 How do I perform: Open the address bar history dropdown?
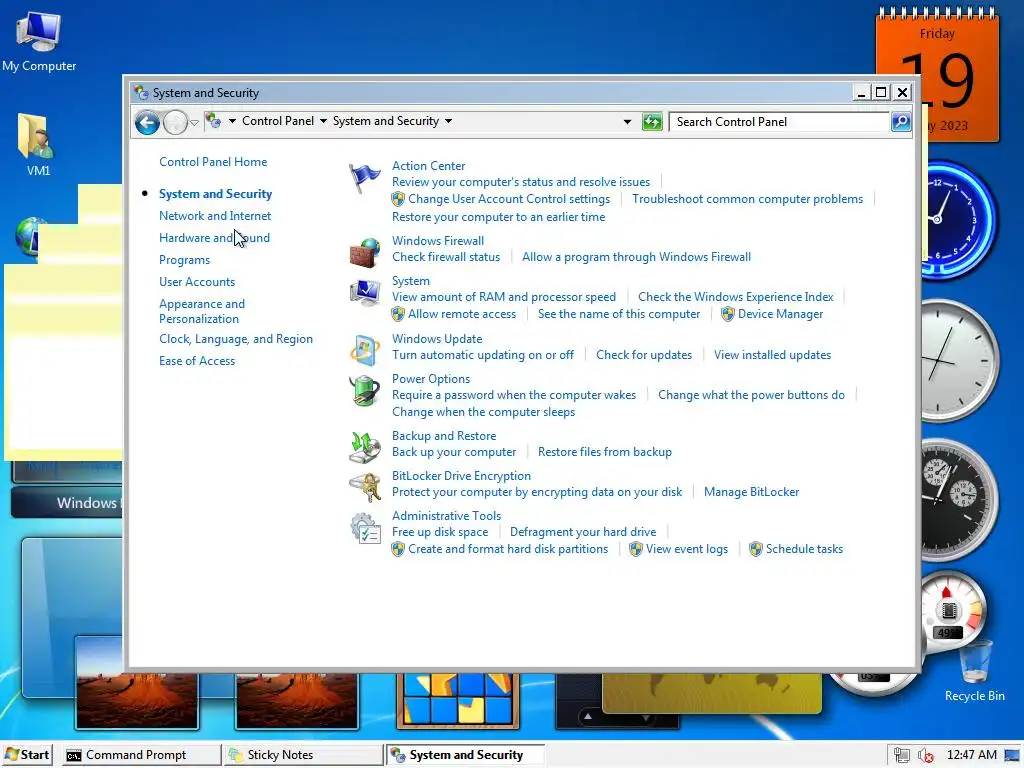click(627, 121)
